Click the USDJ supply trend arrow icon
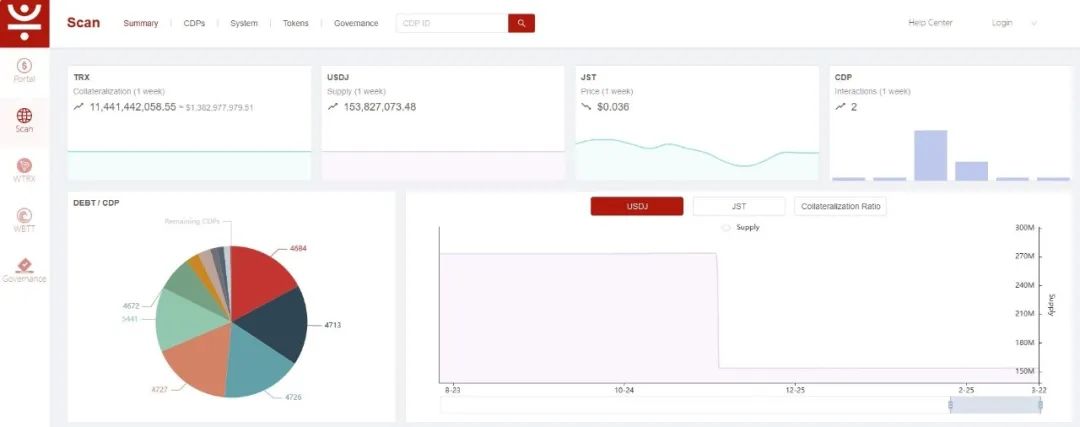The image size is (1080, 427). tap(333, 107)
